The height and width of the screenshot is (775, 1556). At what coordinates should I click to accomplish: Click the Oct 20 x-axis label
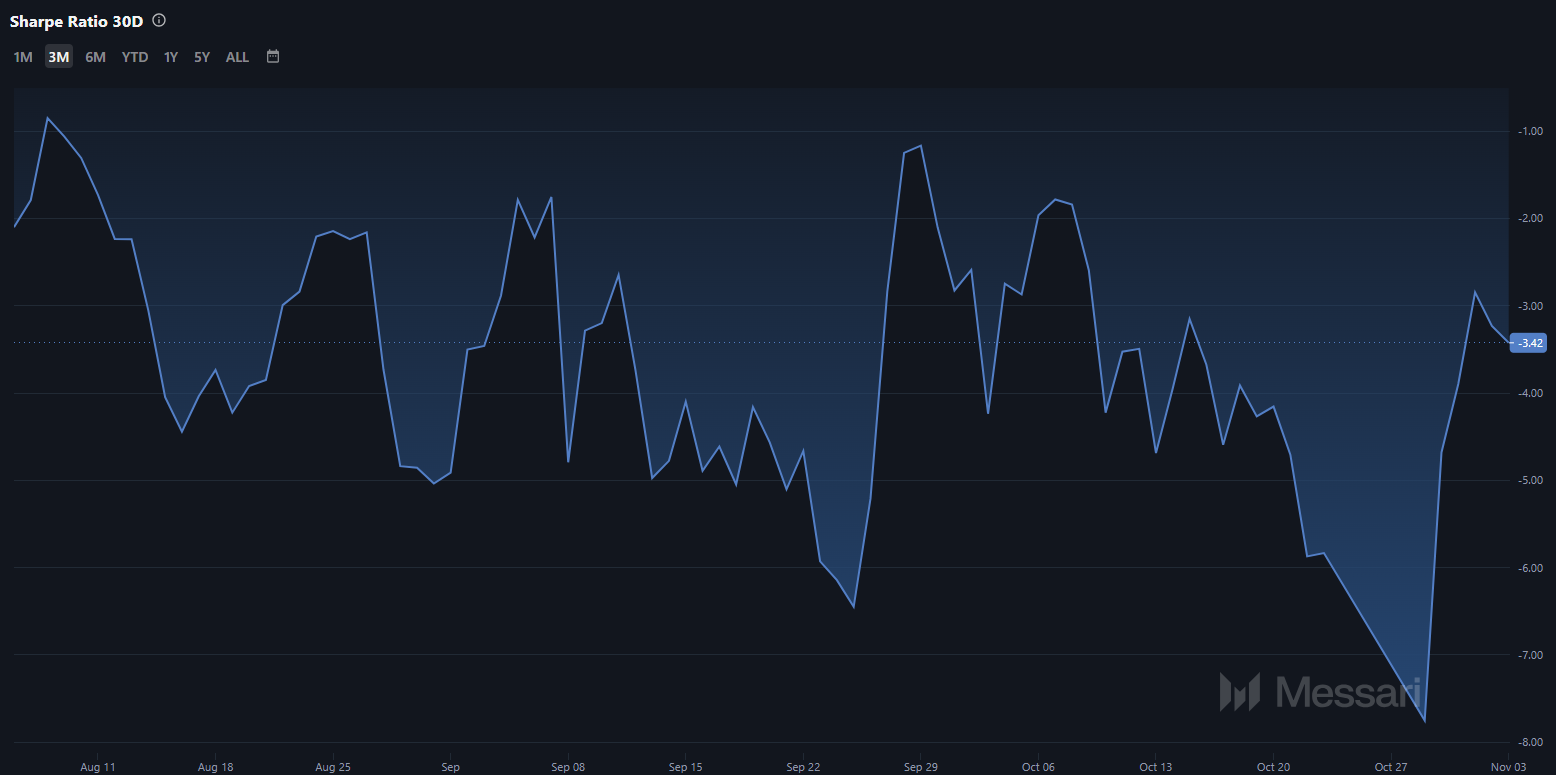[1273, 767]
